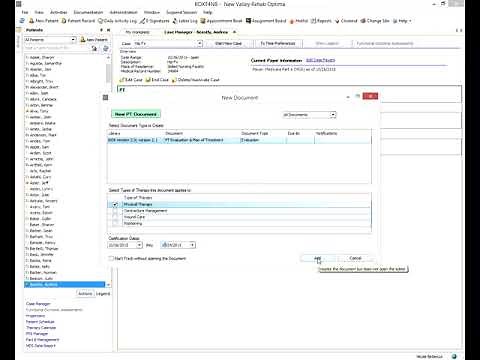Open Reports from the toolbar
The height and width of the screenshot is (360, 480).
pos(321,21)
